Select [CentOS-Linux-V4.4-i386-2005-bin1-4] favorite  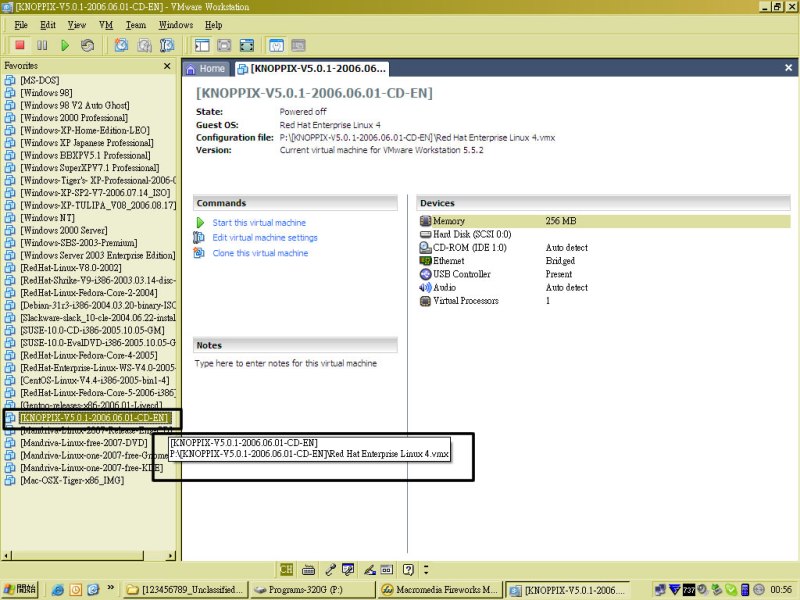94,380
